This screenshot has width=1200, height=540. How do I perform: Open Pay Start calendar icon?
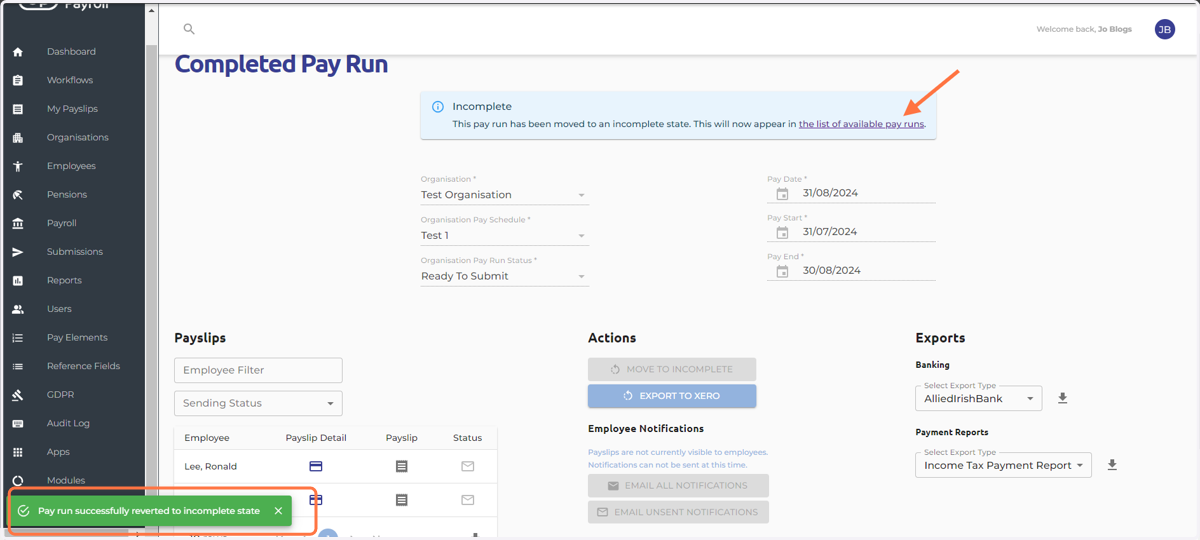782,232
